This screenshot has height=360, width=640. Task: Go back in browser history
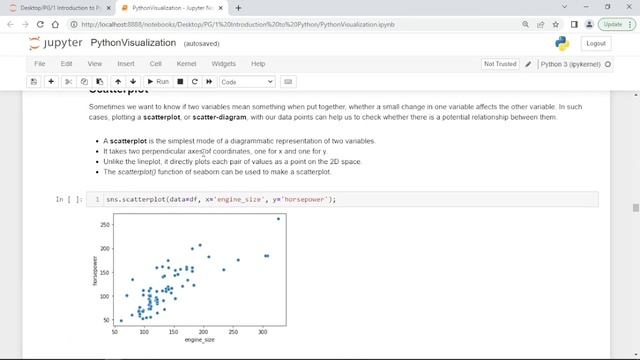pyautogui.click(x=10, y=24)
